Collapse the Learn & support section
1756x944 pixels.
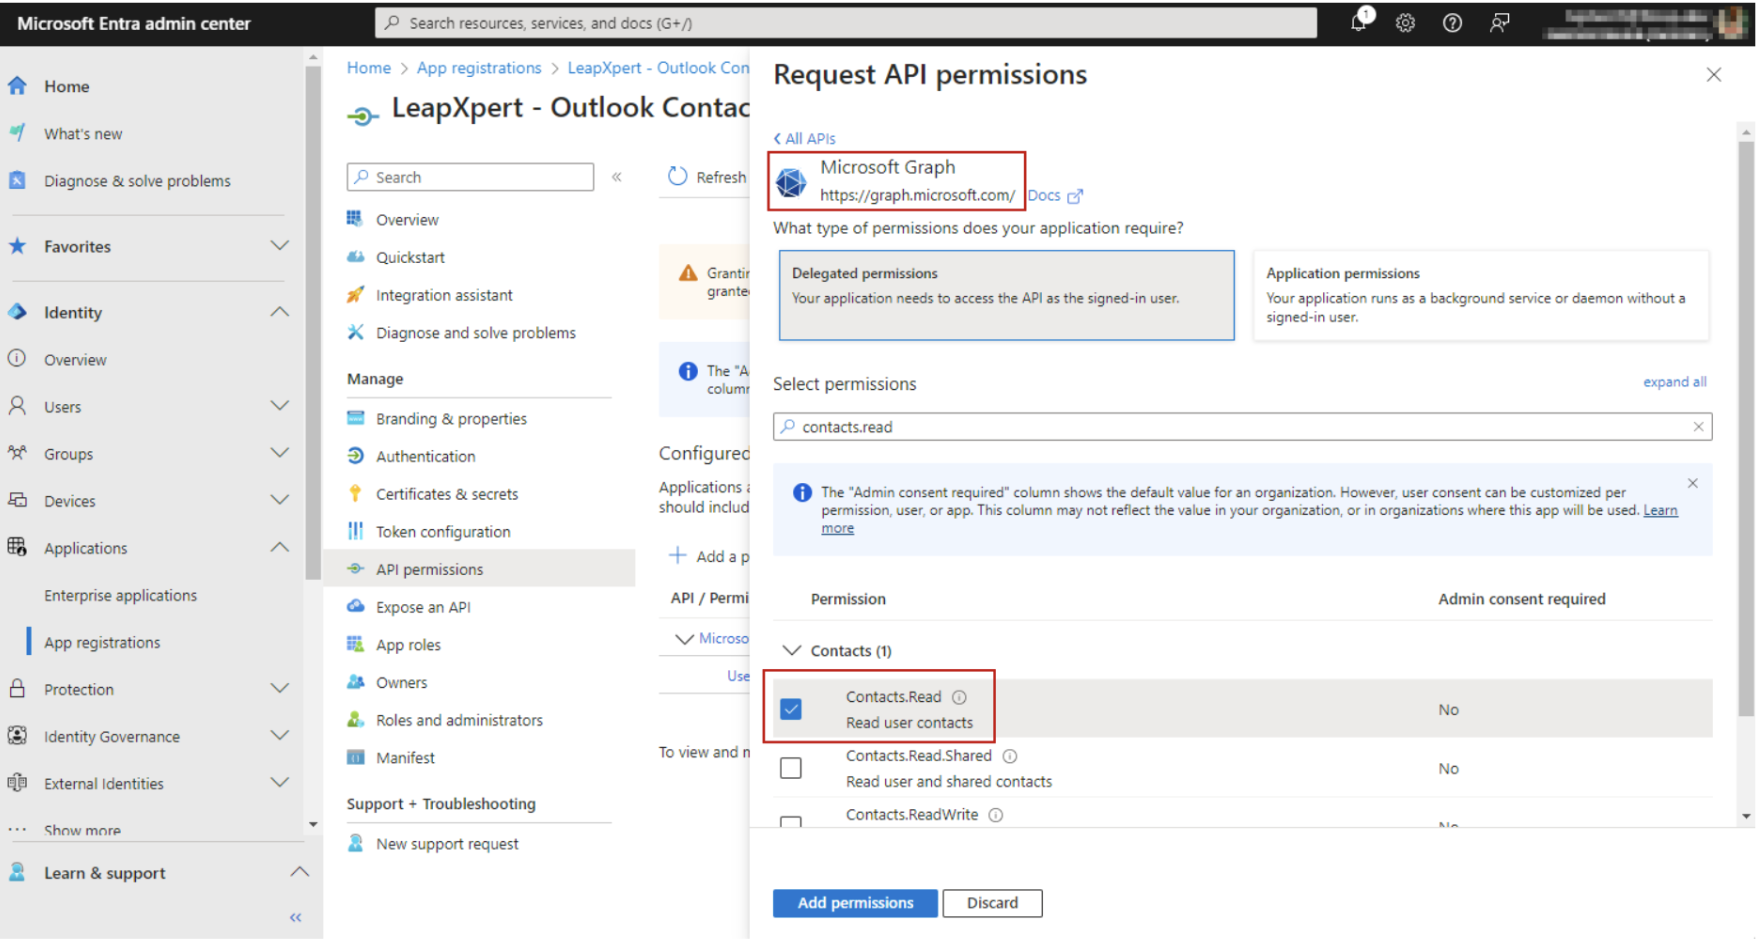(x=299, y=872)
